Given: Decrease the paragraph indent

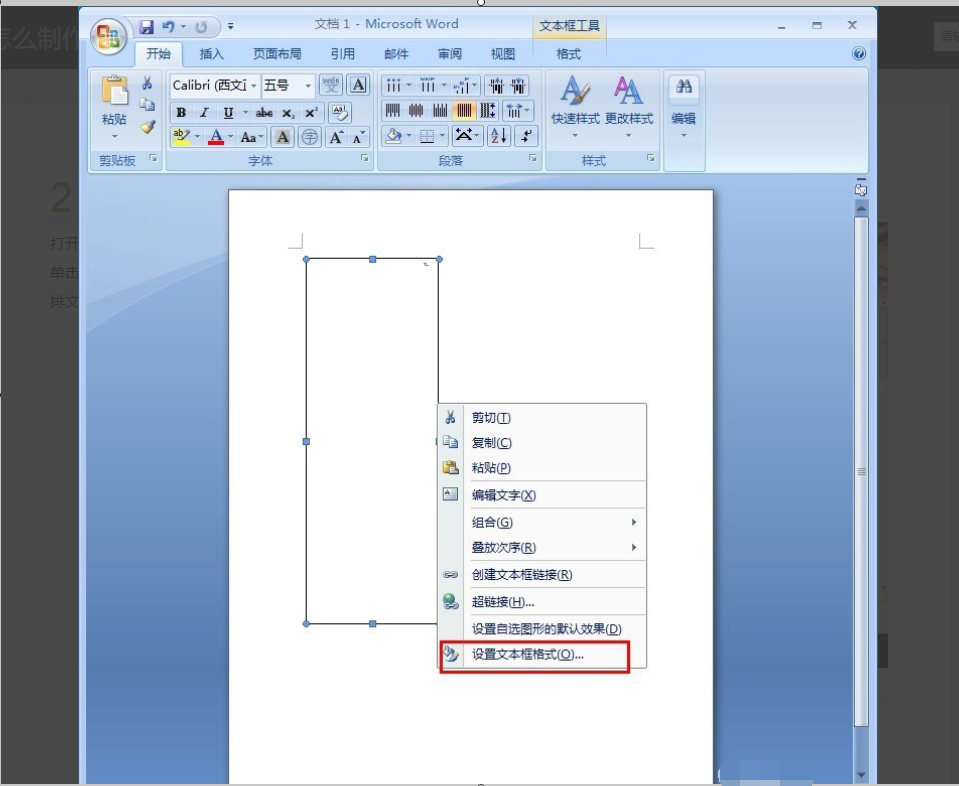Looking at the screenshot, I should pyautogui.click(x=496, y=86).
